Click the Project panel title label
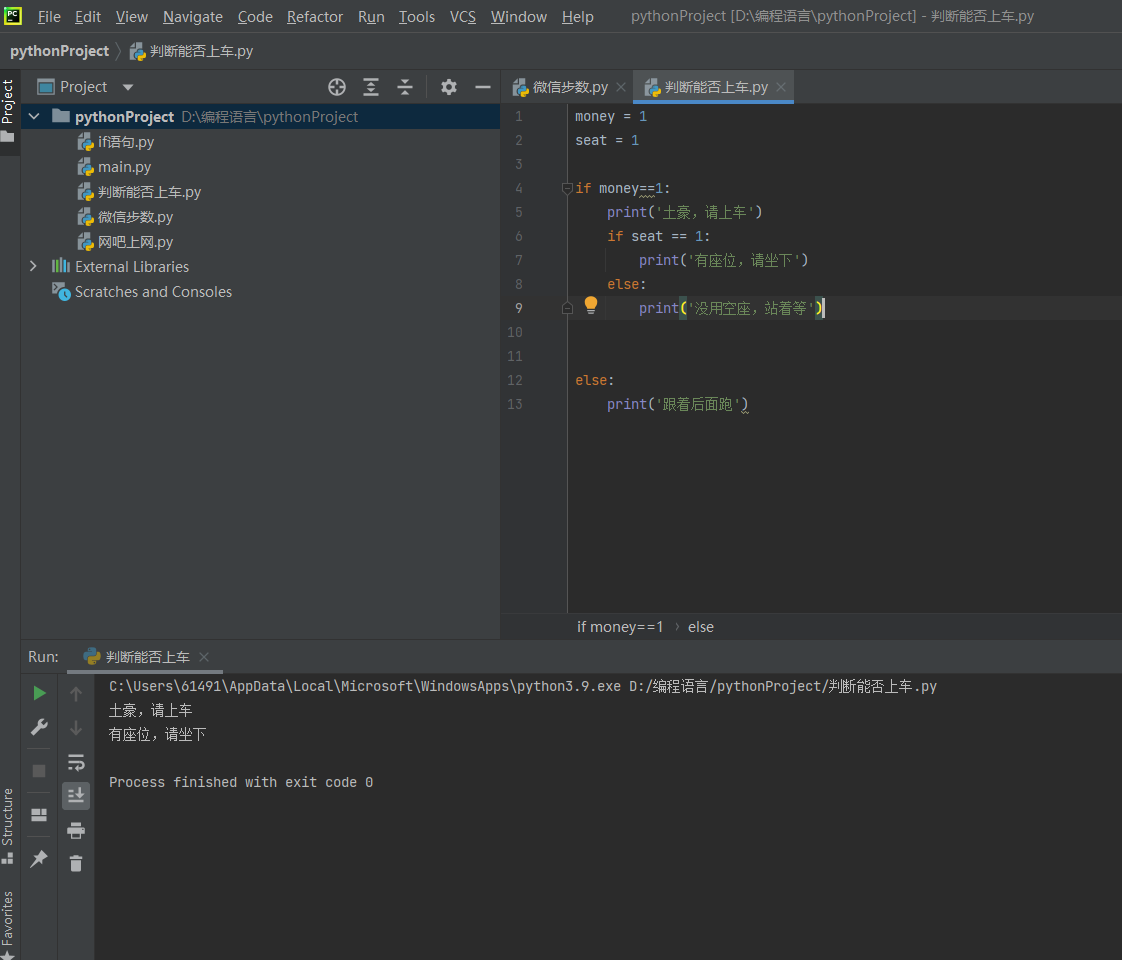Screen dimensions: 1122x960 coord(83,87)
